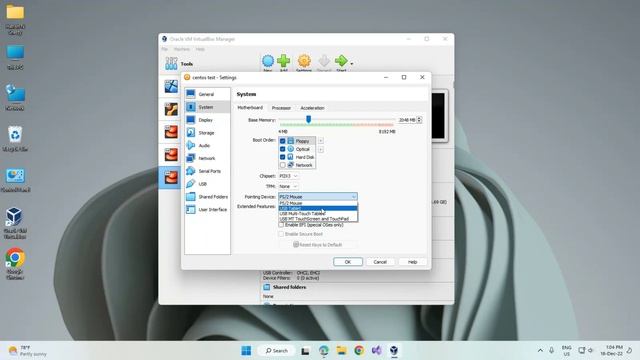The height and width of the screenshot is (360, 640).
Task: Click Base Memory spin arrows
Action: 419,120
